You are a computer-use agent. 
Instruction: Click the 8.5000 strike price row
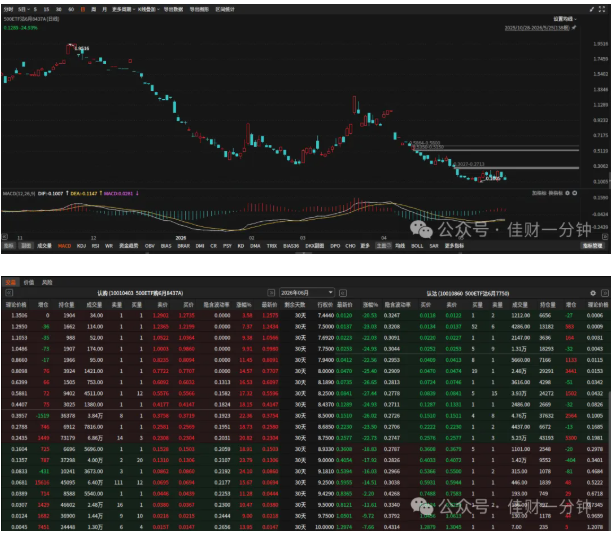tap(305, 416)
